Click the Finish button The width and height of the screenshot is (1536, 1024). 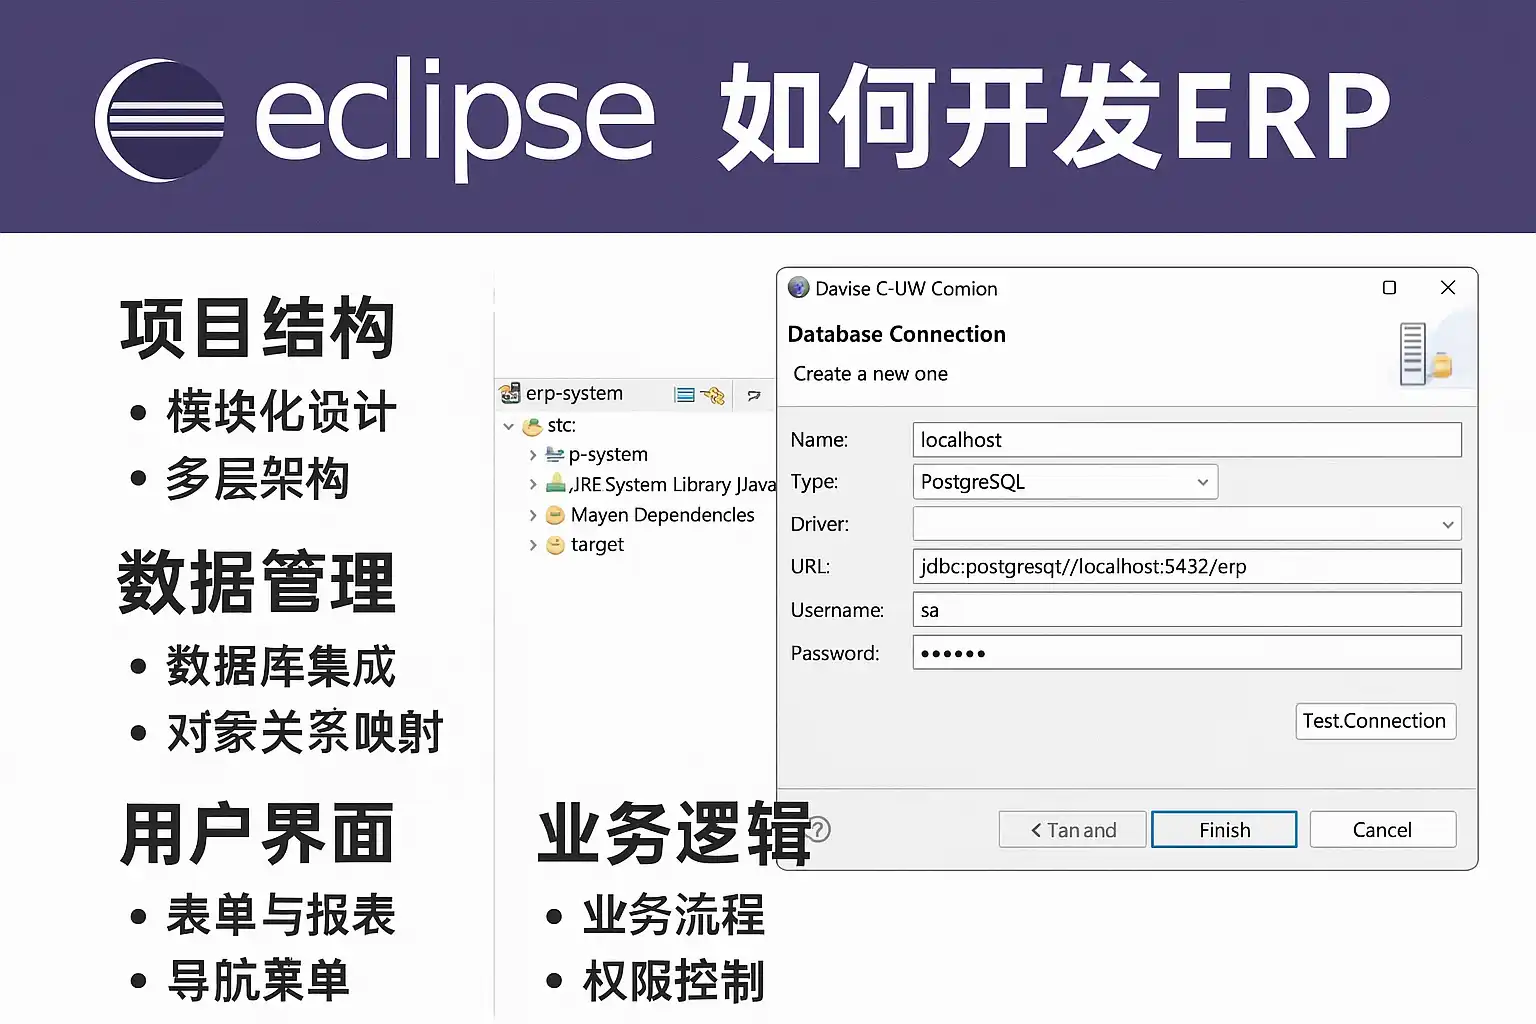click(1224, 830)
